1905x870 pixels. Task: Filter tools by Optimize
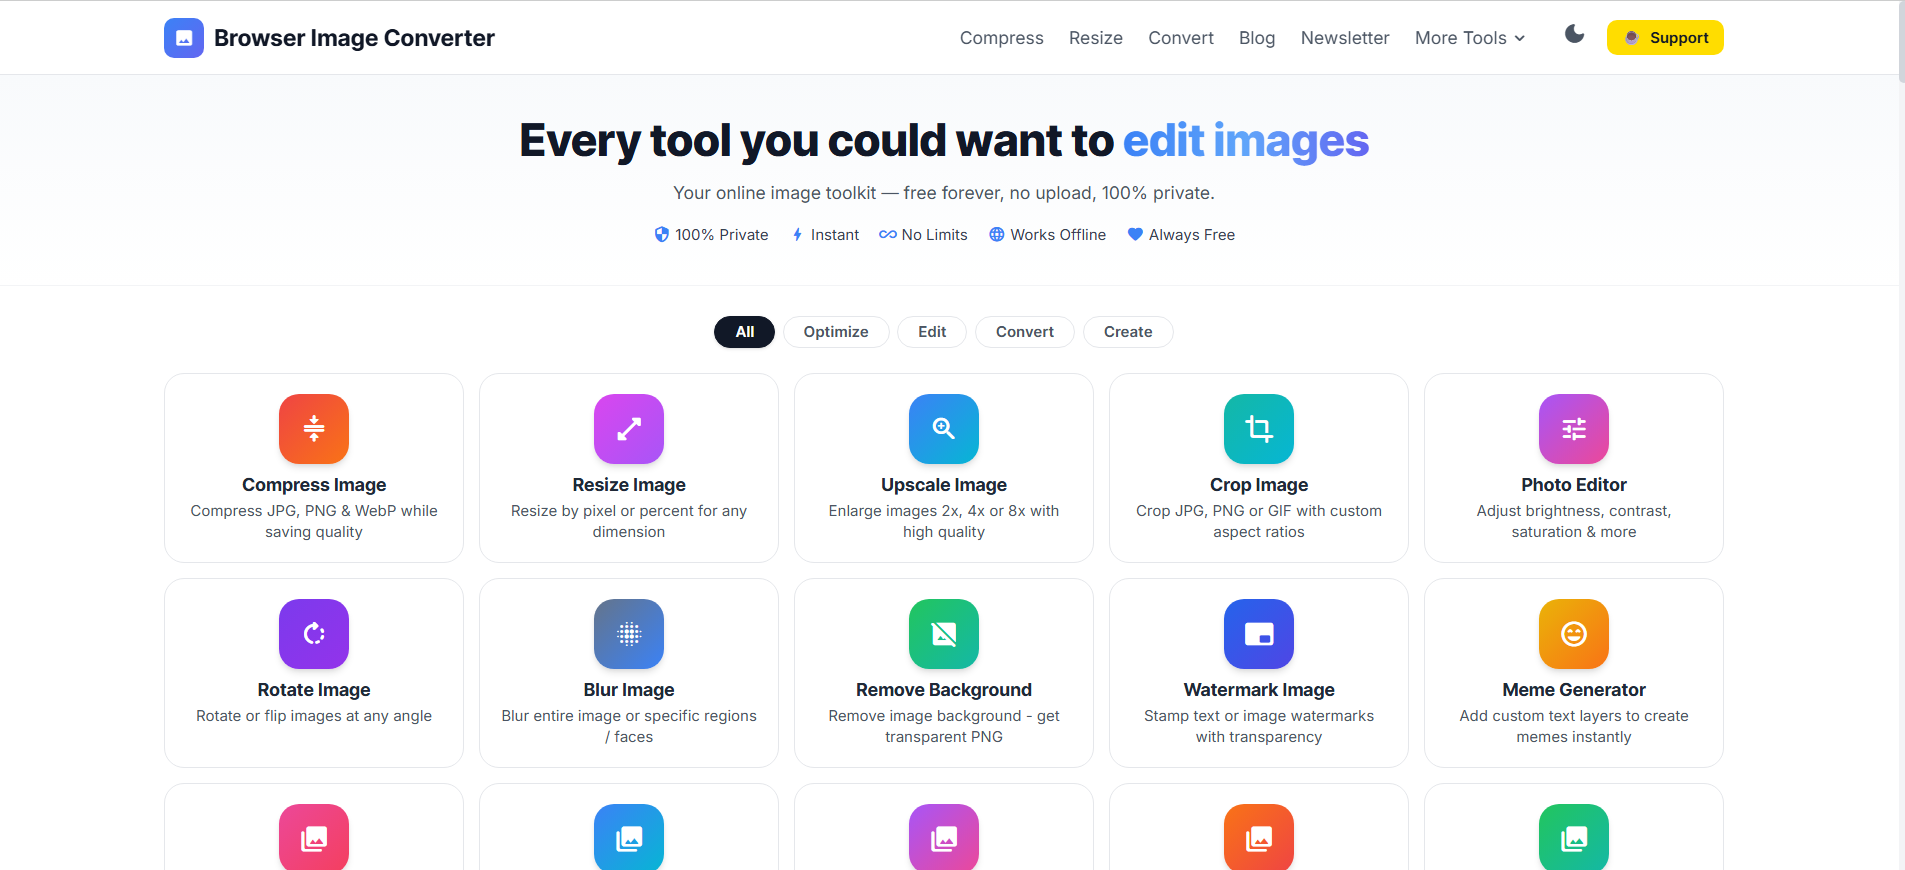click(x=836, y=332)
